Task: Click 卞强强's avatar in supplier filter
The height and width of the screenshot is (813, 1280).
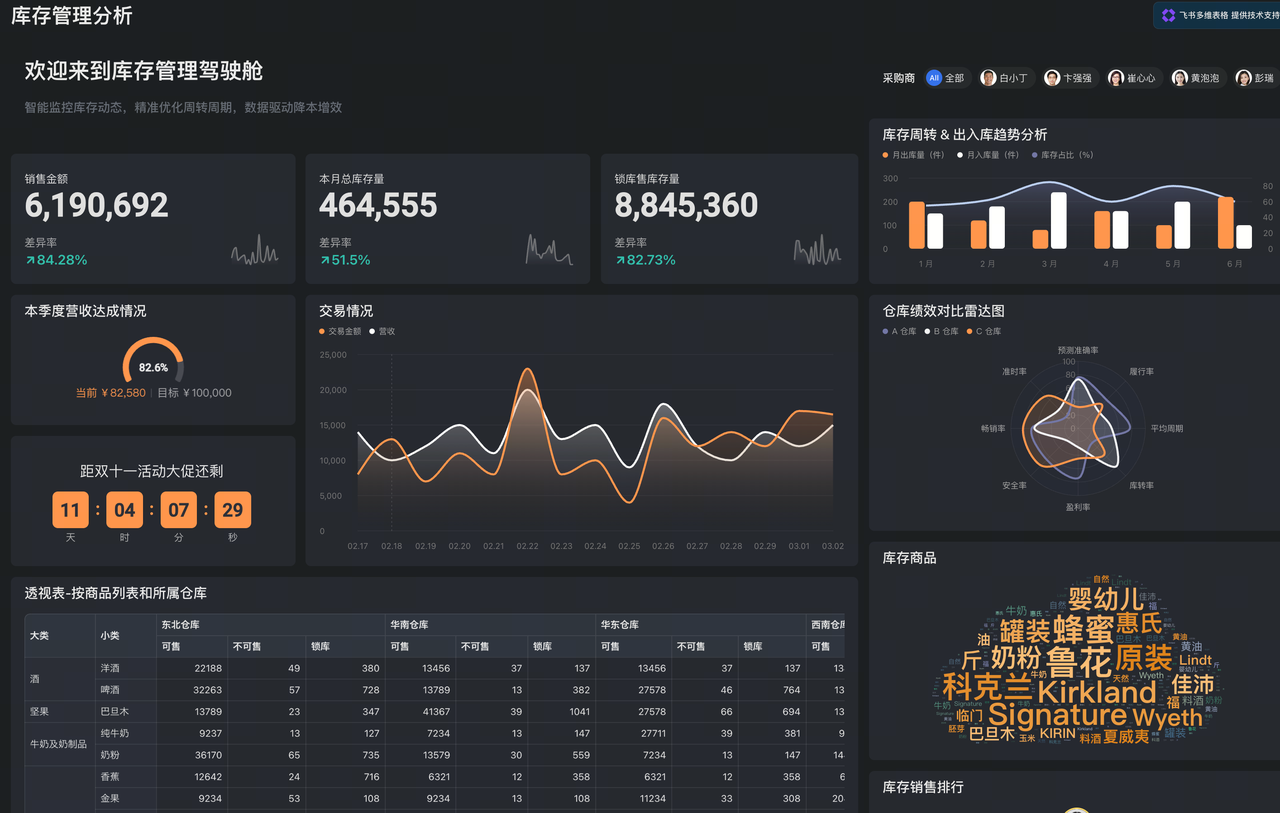Action: (x=1052, y=78)
